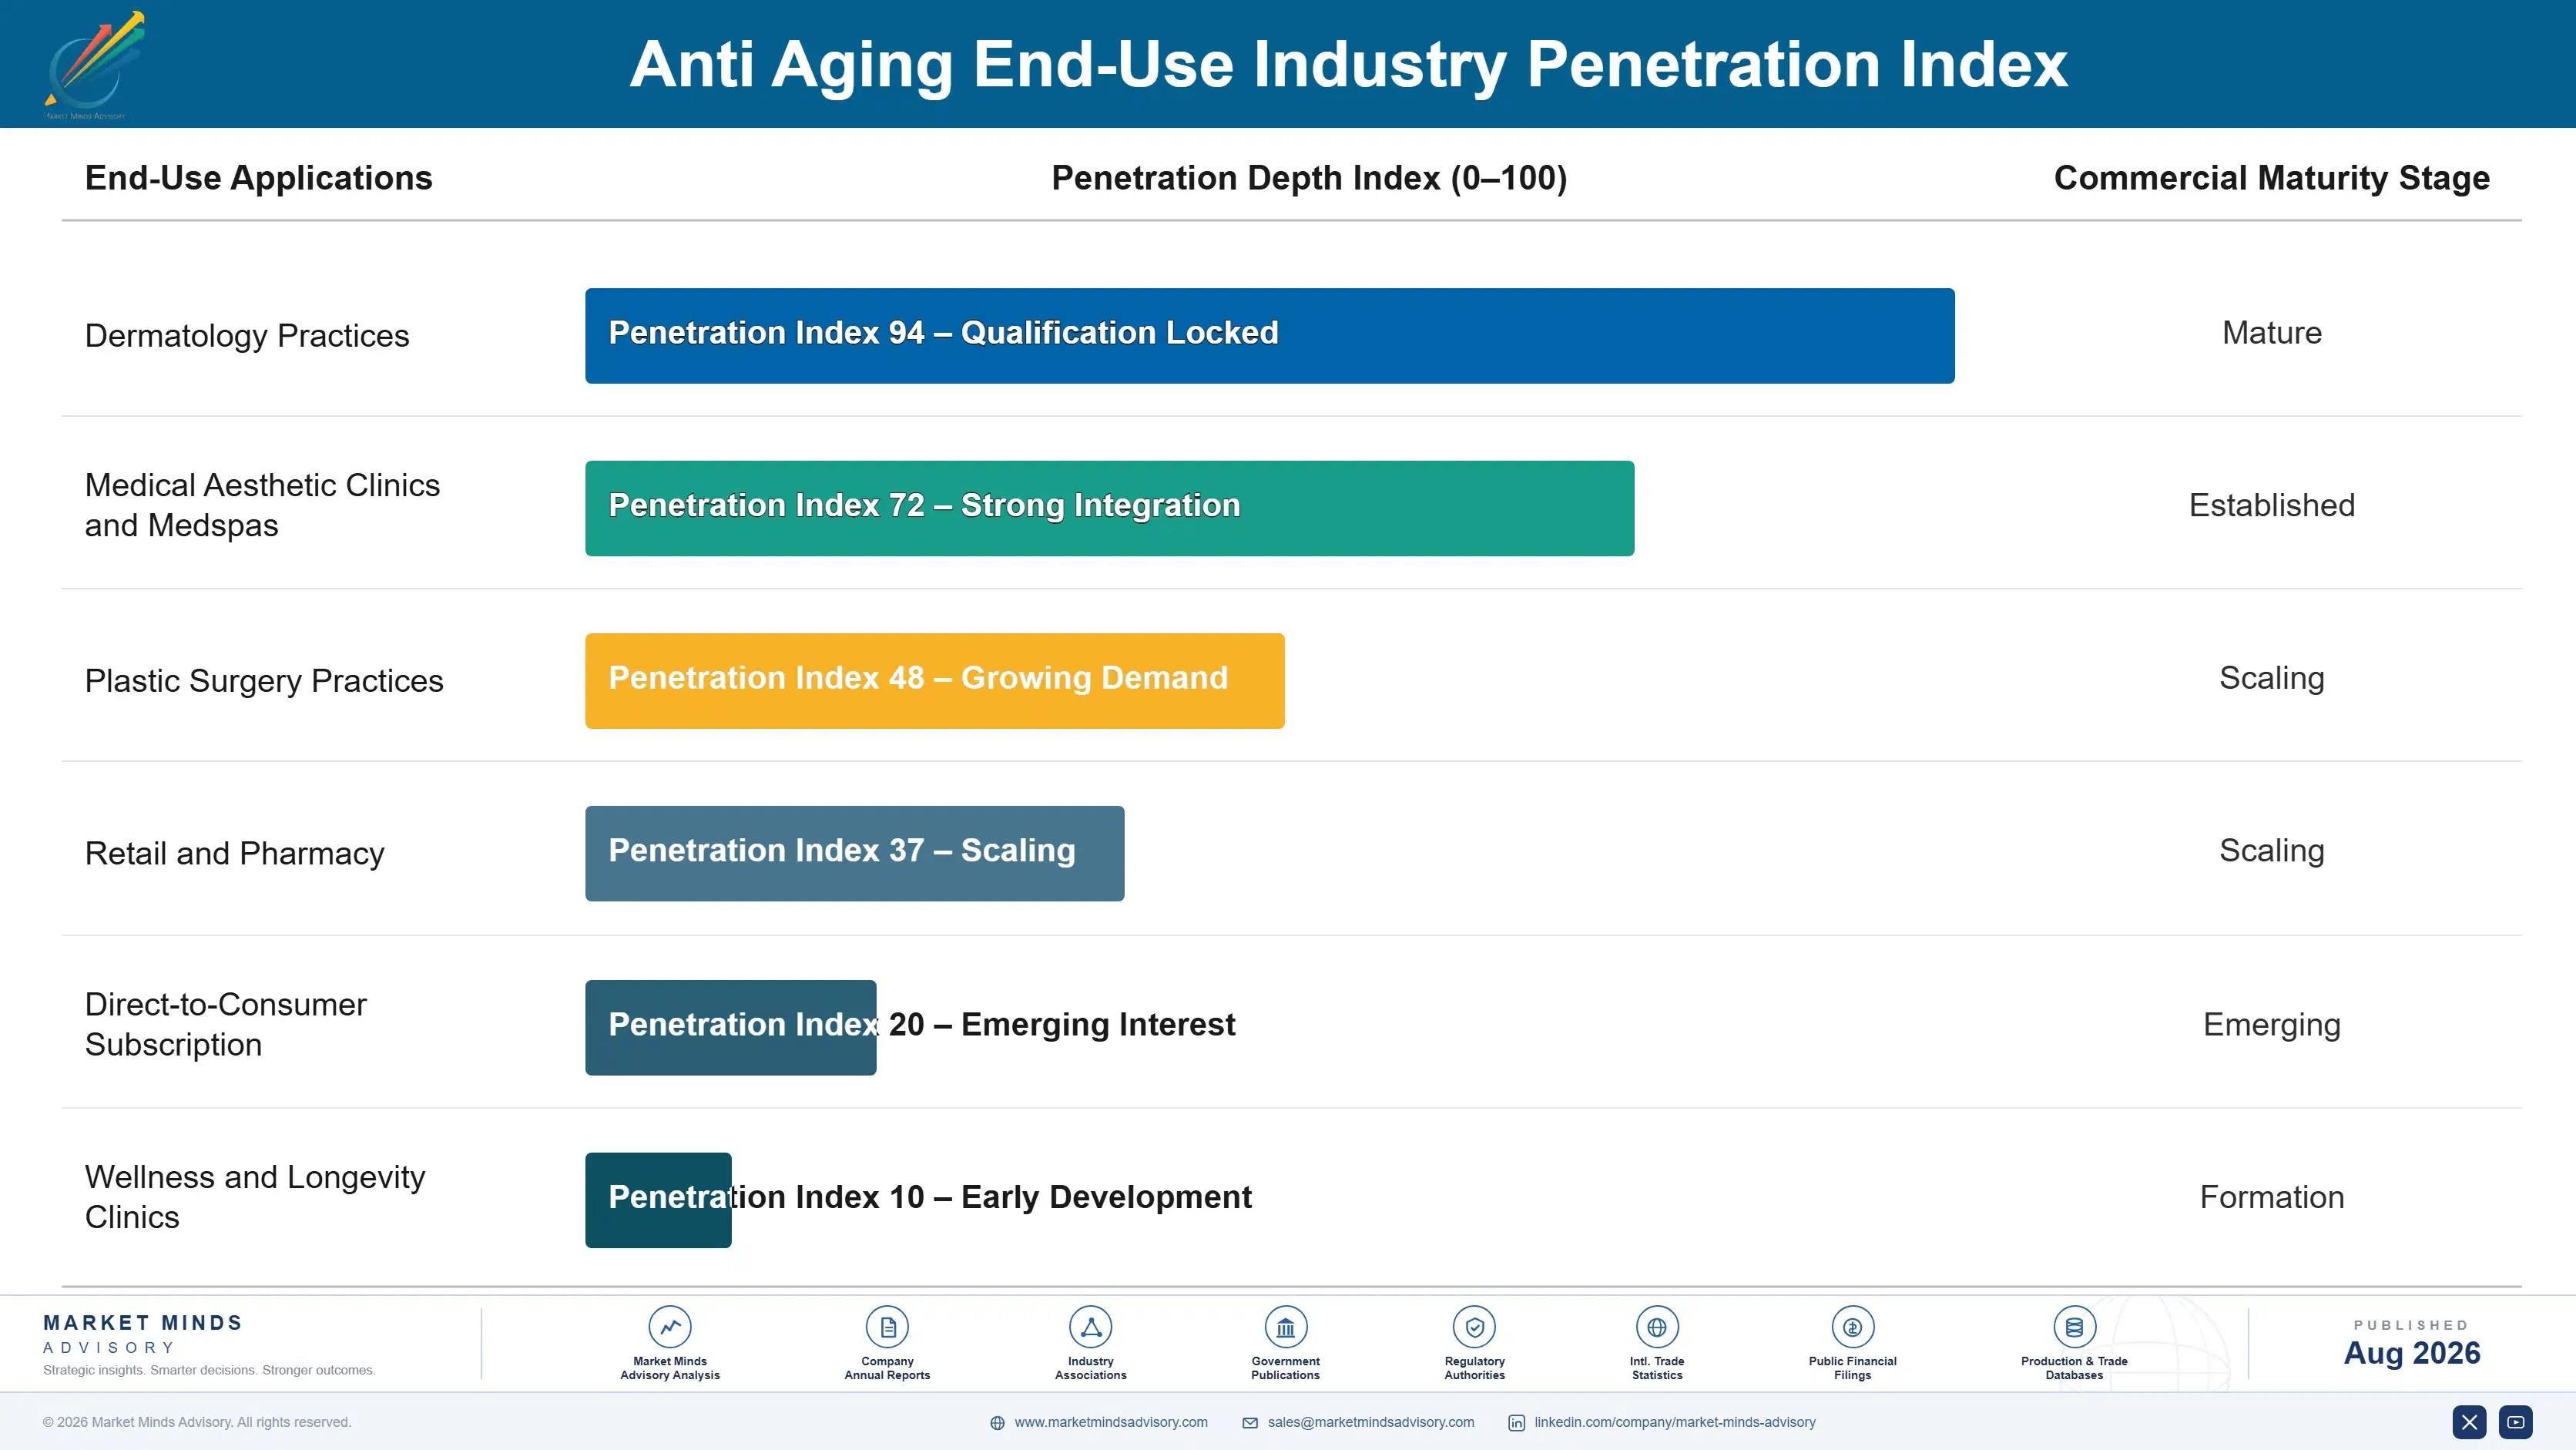Click 'Dermatology Practices' row label
This screenshot has width=2576, height=1450.
click(247, 336)
